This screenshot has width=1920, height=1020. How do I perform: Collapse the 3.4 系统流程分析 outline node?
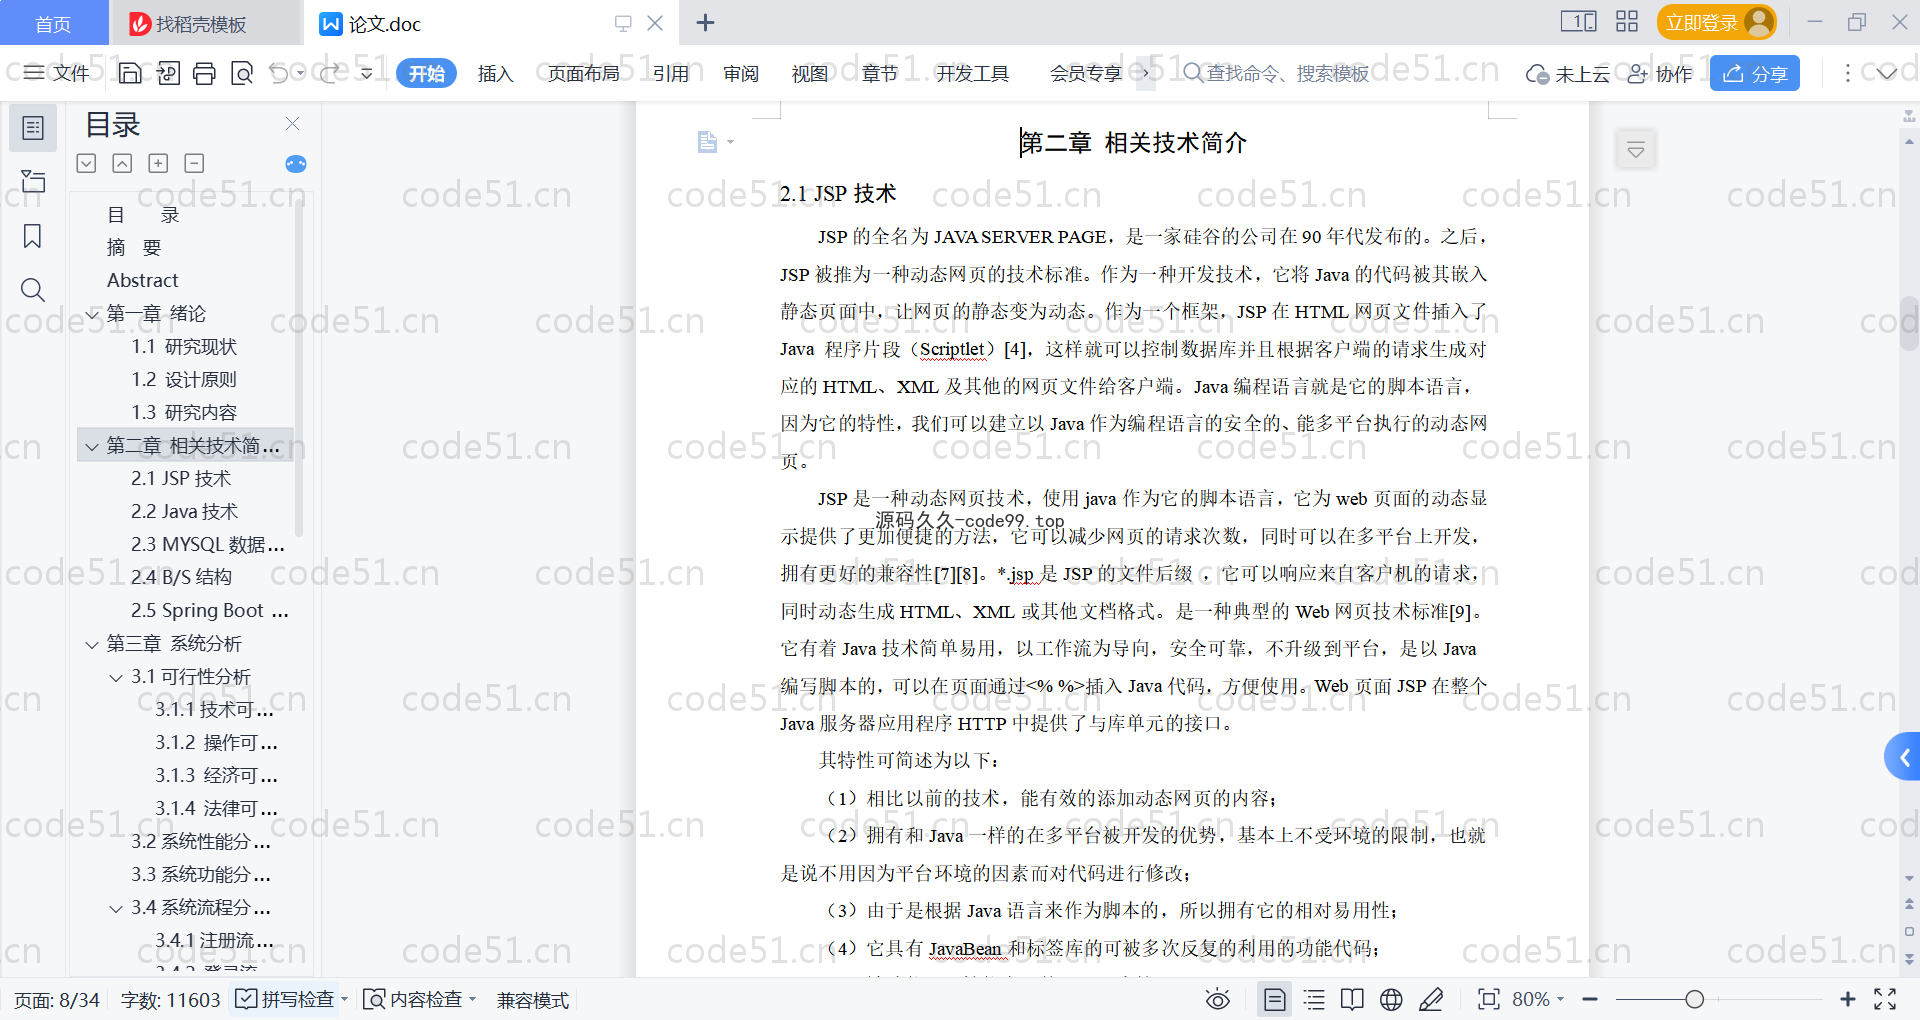(x=116, y=908)
